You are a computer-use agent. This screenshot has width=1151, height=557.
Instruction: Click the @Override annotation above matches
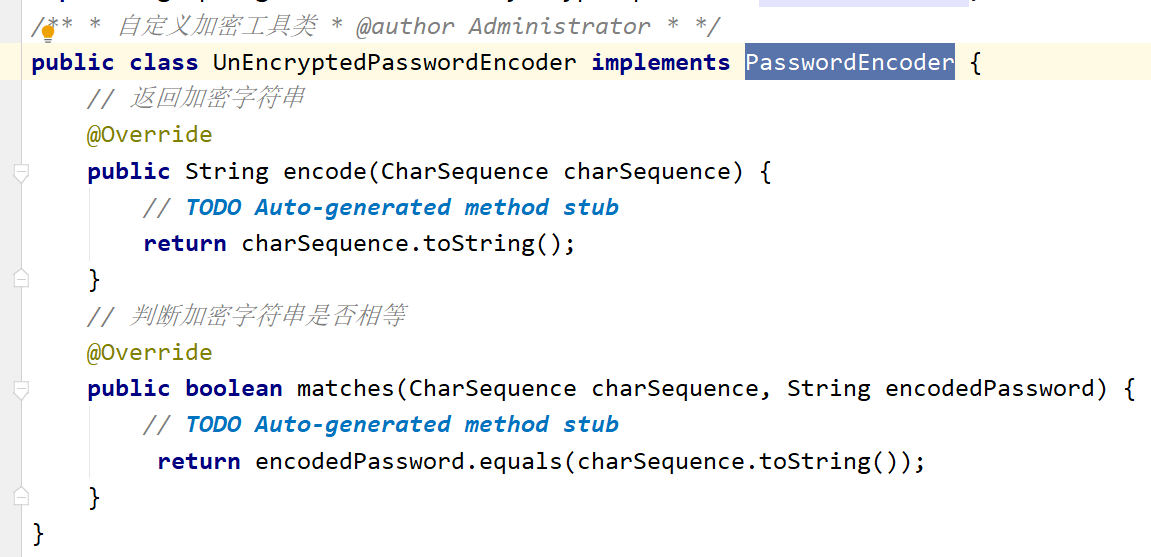pyautogui.click(x=149, y=352)
